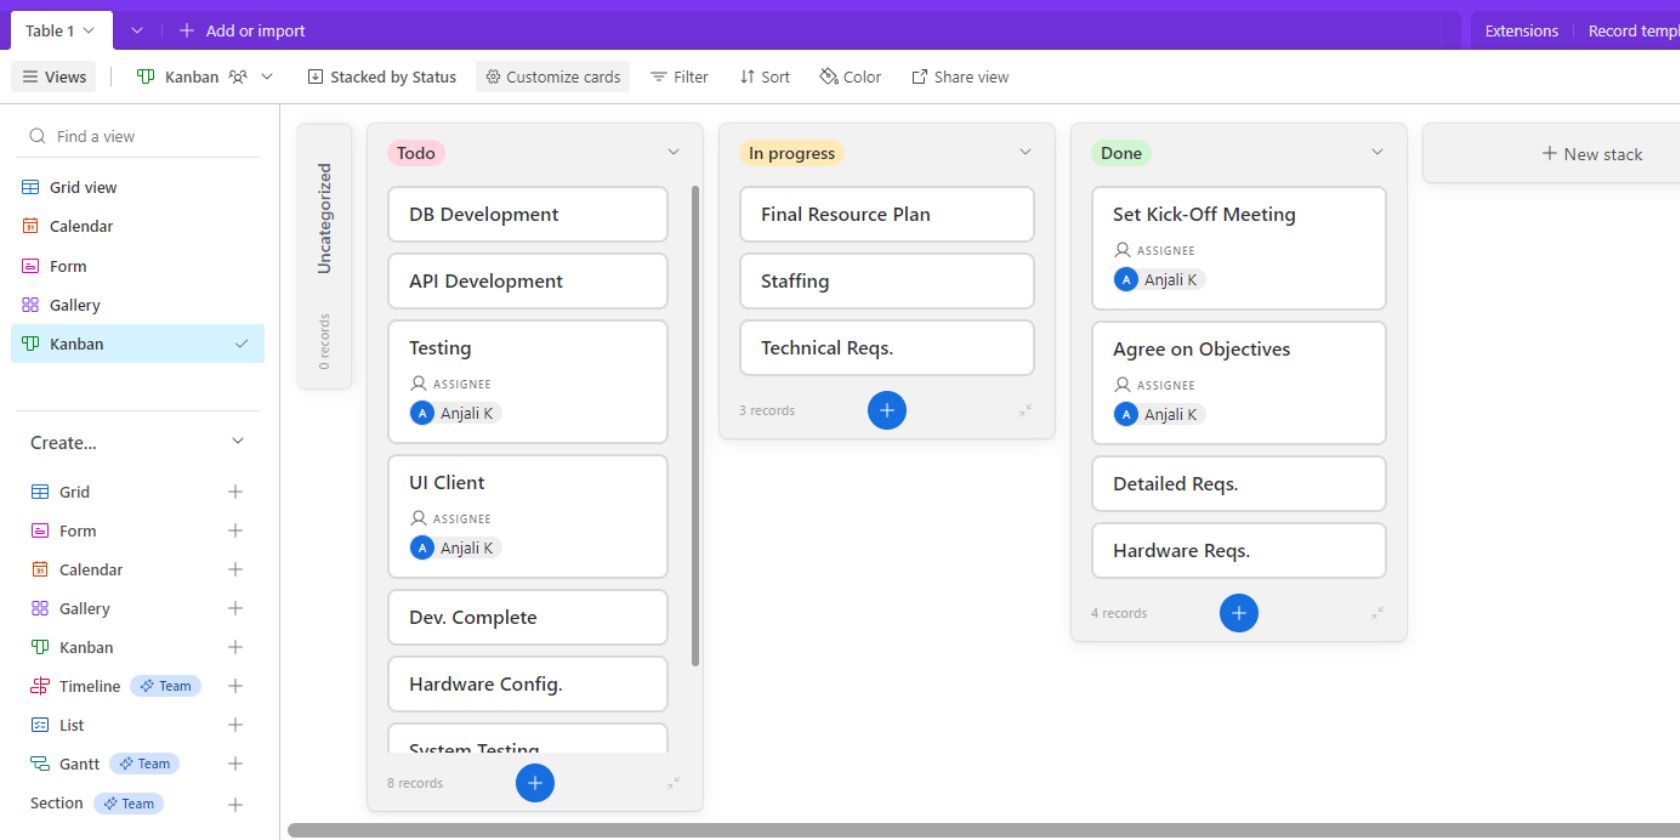Click the Share view button

(960, 77)
